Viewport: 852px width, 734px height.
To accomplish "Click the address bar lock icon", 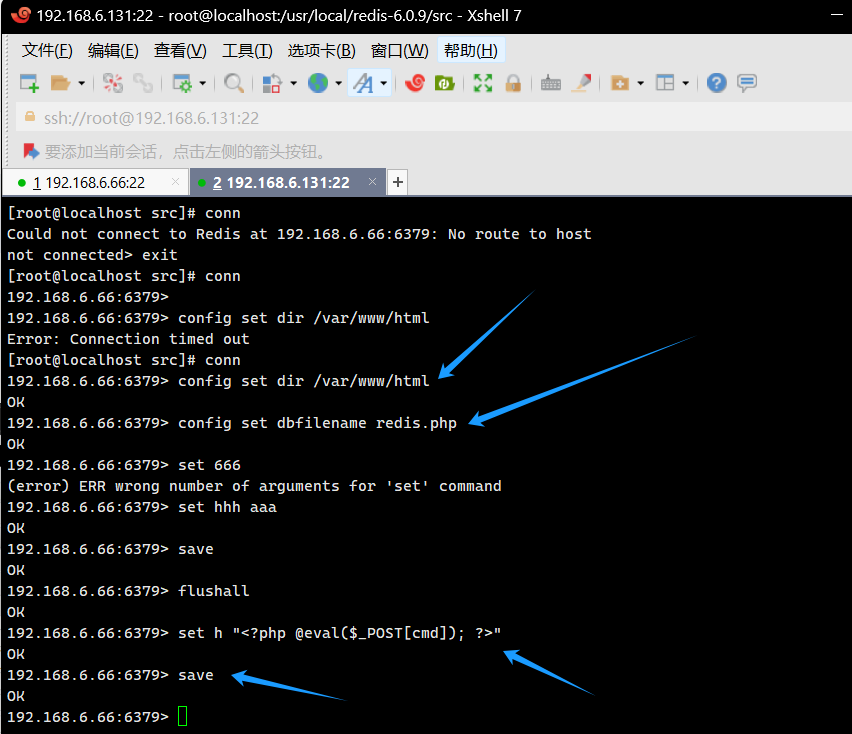I will coord(30,117).
